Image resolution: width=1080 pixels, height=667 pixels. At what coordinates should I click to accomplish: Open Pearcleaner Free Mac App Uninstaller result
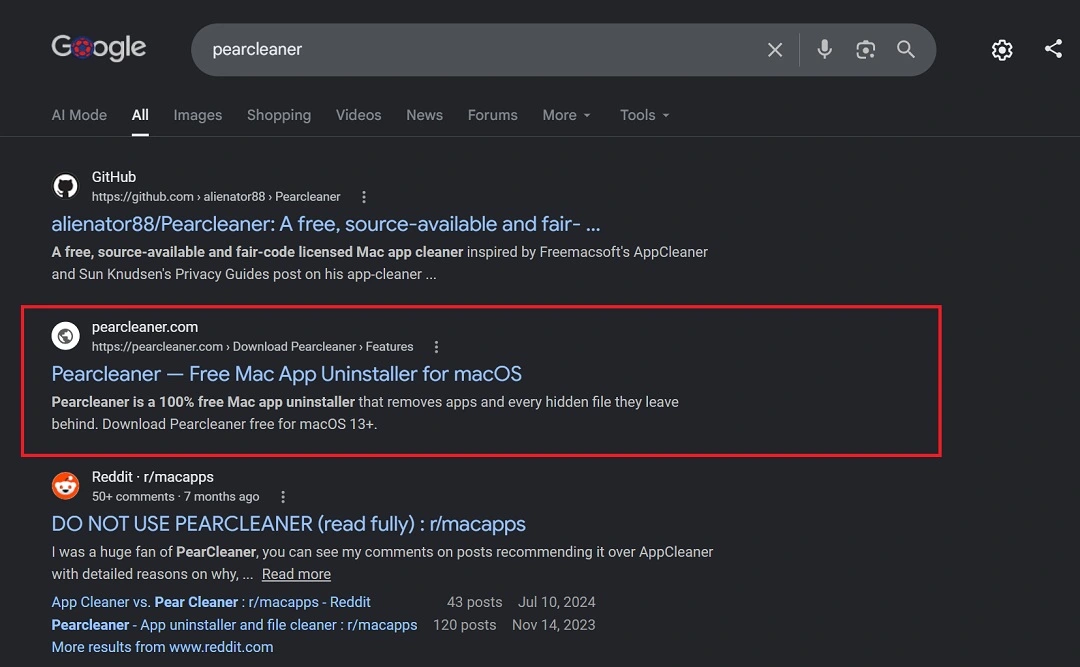pos(287,374)
